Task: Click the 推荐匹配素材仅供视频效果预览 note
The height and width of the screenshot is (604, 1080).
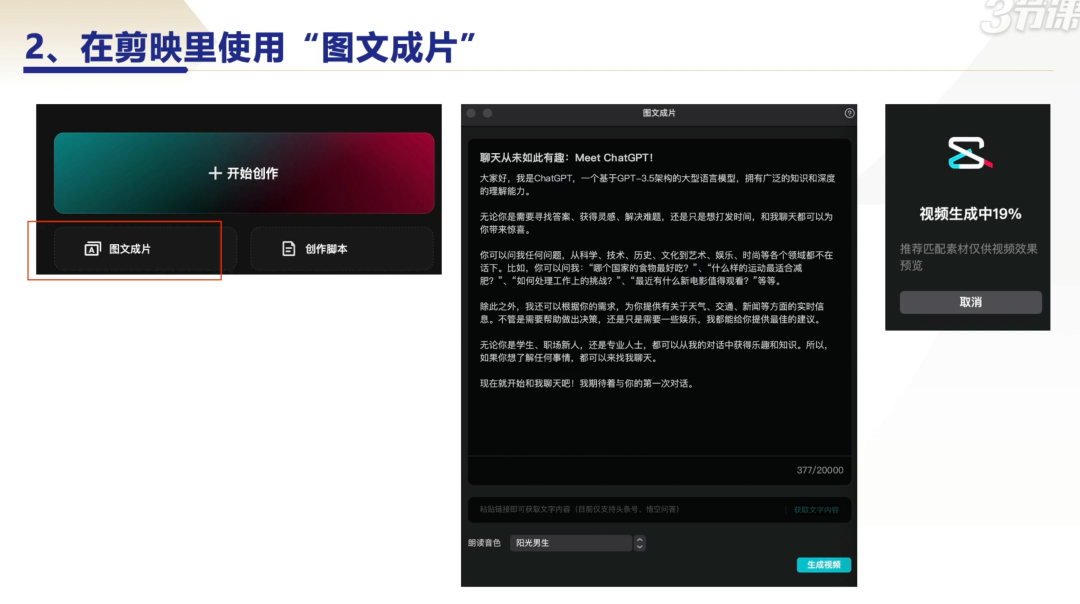Action: pyautogui.click(x=968, y=257)
